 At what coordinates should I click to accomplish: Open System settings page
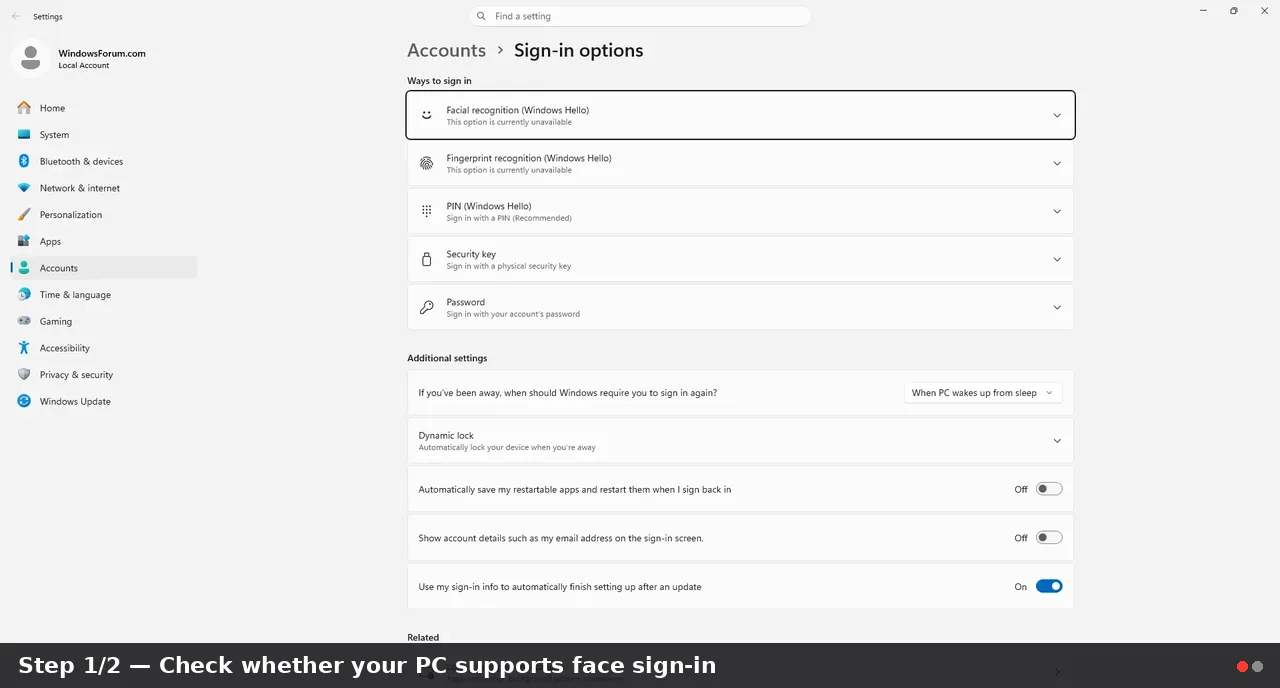(x=104, y=134)
